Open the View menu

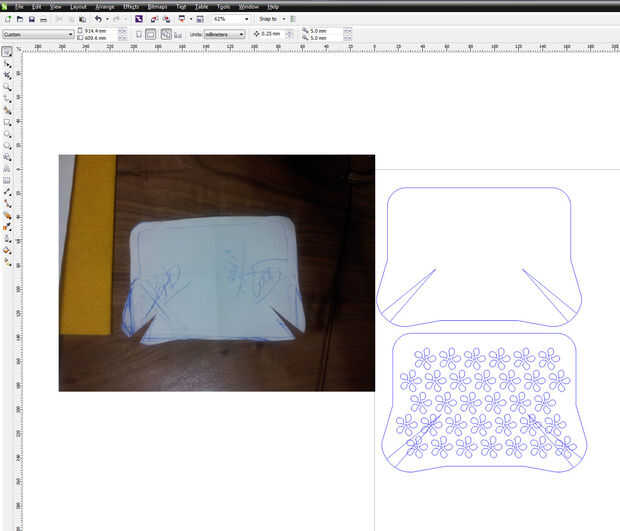pyautogui.click(x=56, y=7)
